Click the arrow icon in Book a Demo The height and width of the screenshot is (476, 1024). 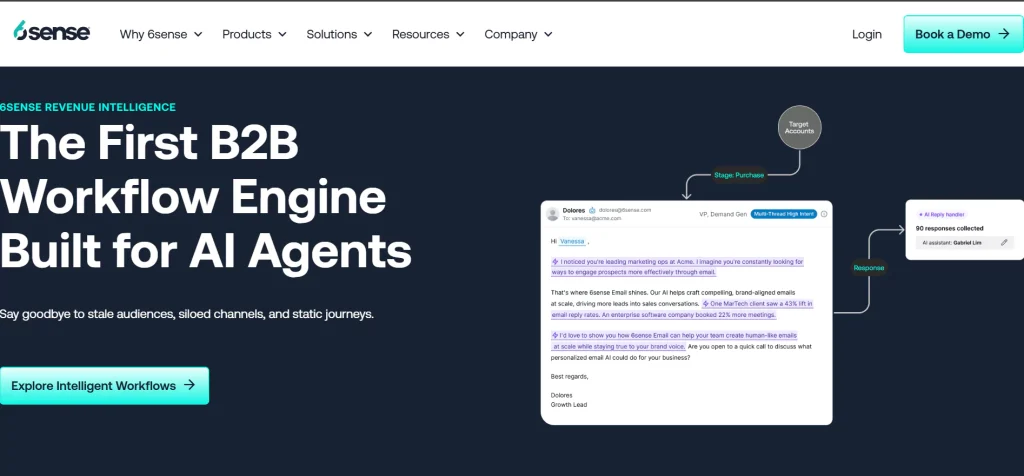[1004, 34]
